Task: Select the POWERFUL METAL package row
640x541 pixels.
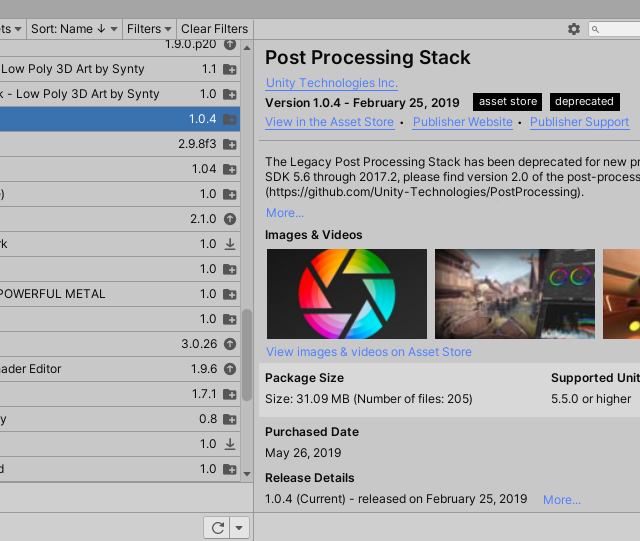Action: (x=120, y=294)
